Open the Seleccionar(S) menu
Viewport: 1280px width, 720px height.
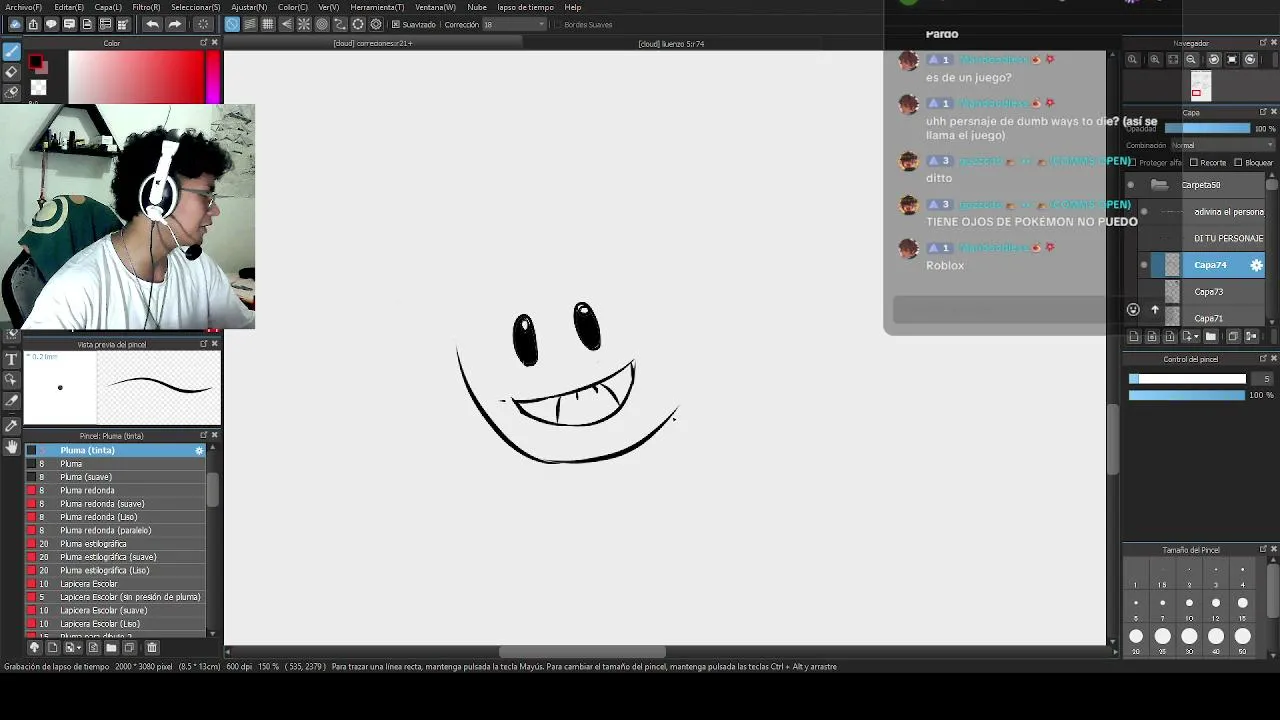coord(195,7)
